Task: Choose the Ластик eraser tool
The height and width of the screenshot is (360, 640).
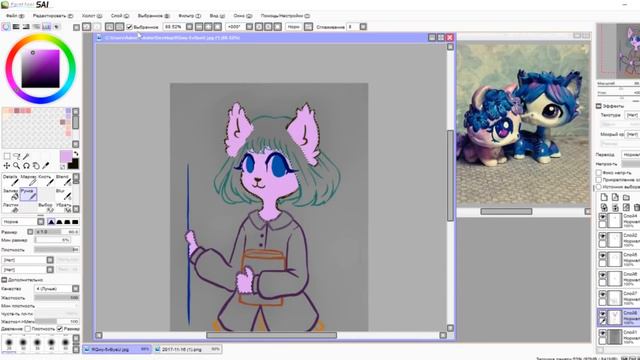Action: pyautogui.click(x=11, y=208)
